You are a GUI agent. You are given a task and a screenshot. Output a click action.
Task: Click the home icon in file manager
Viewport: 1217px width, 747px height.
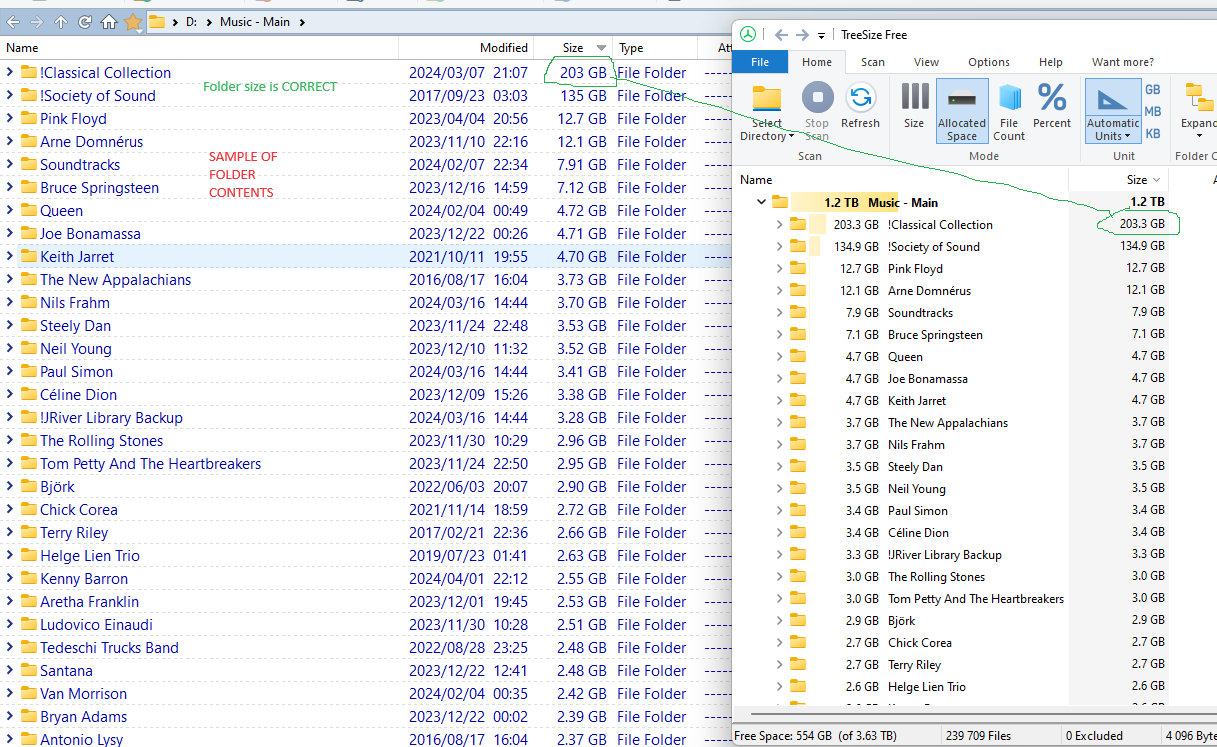[x=109, y=21]
